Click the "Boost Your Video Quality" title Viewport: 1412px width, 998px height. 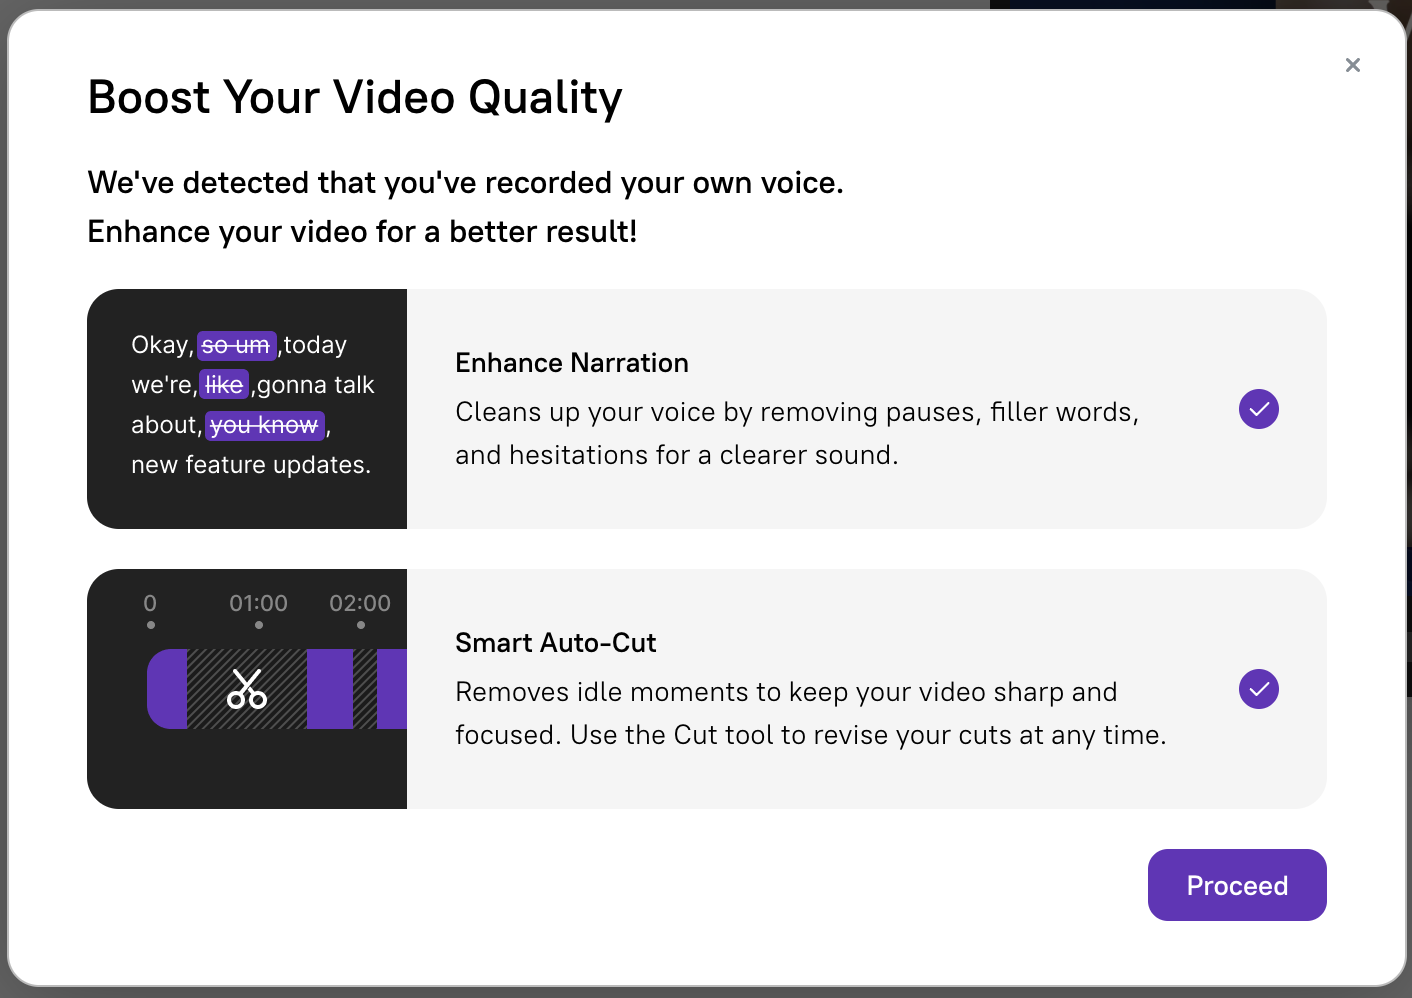point(355,98)
